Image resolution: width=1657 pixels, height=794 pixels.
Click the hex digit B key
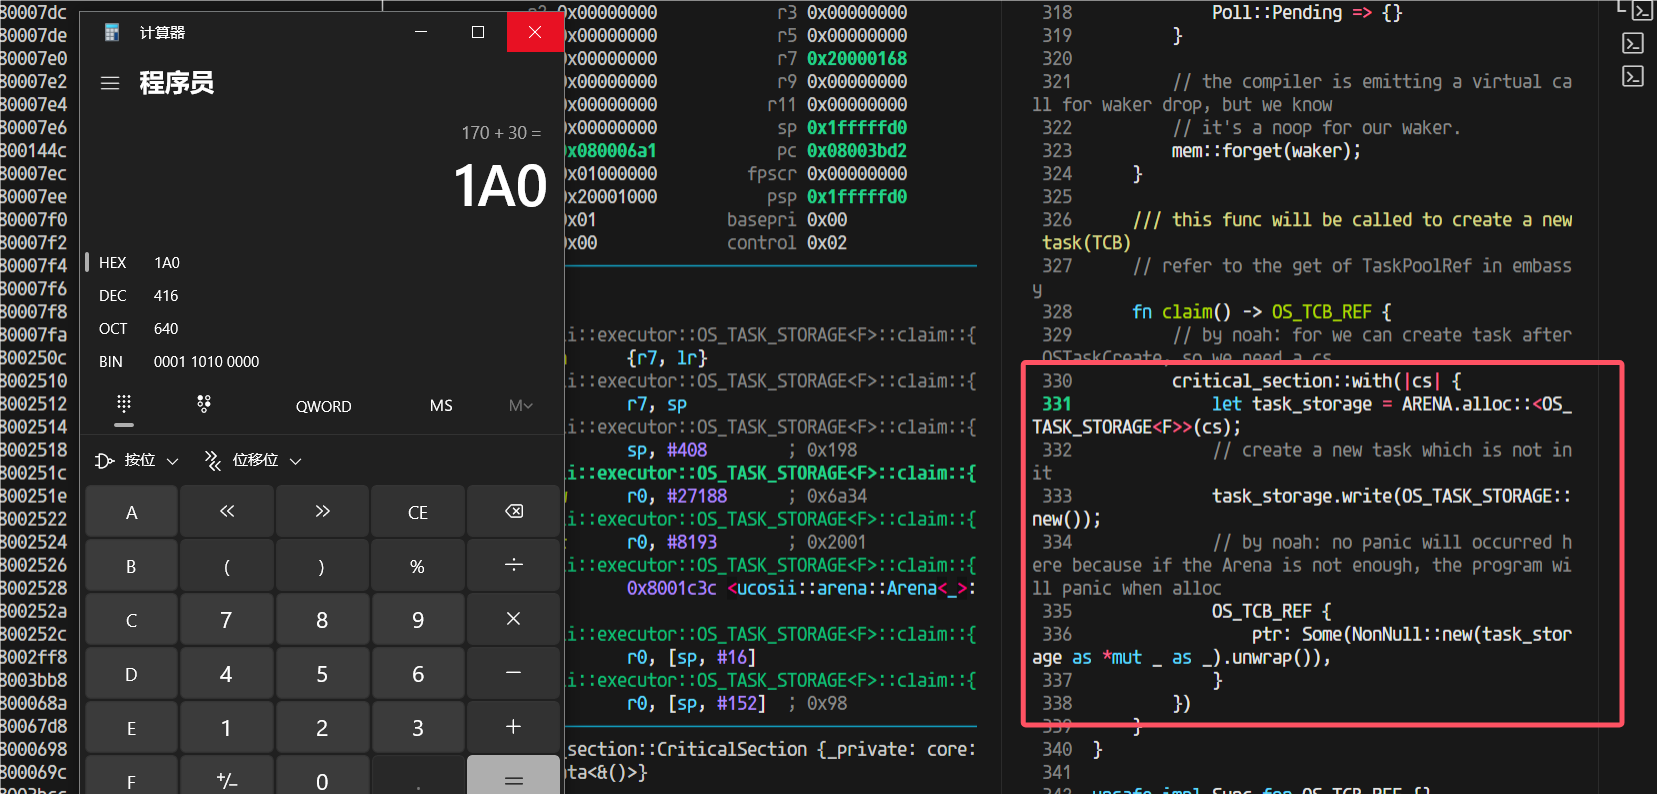tap(131, 566)
